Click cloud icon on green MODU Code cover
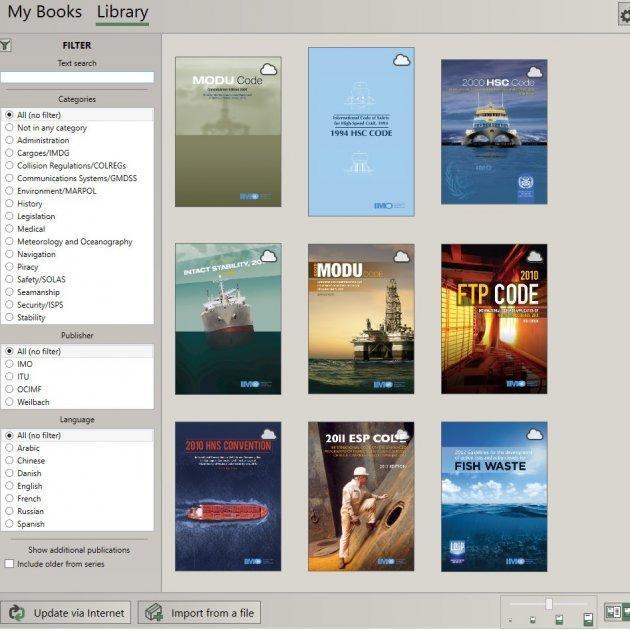 pos(269,69)
